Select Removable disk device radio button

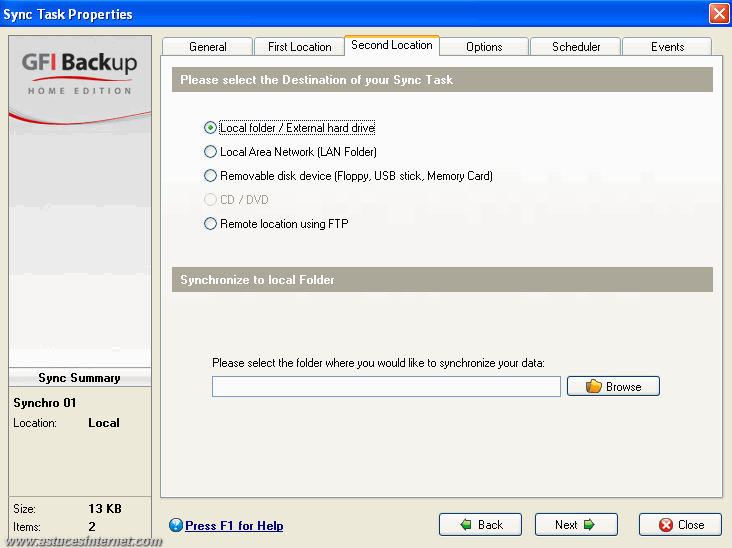[x=211, y=176]
